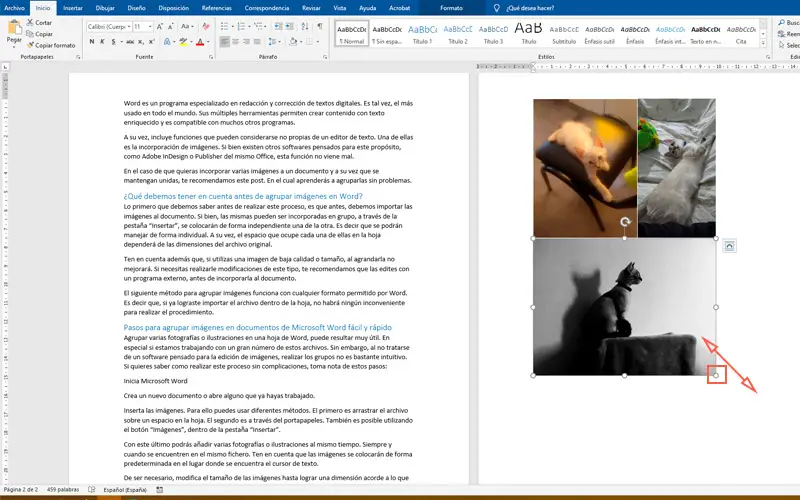Click the borders icon
Screen dimensions: 800x500
pos(309,42)
